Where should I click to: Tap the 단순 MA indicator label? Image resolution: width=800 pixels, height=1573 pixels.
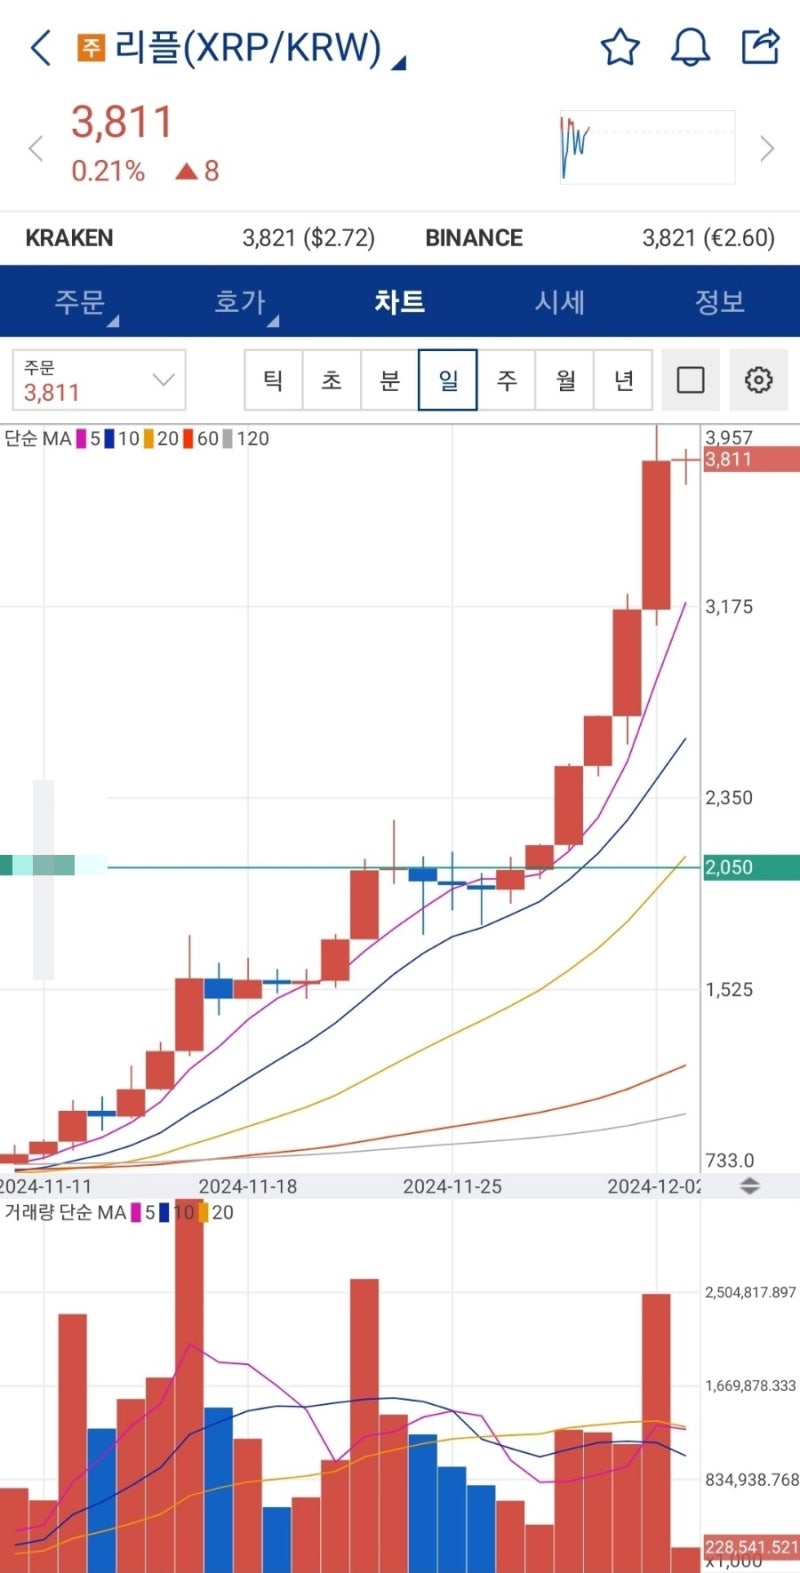tap(38, 438)
